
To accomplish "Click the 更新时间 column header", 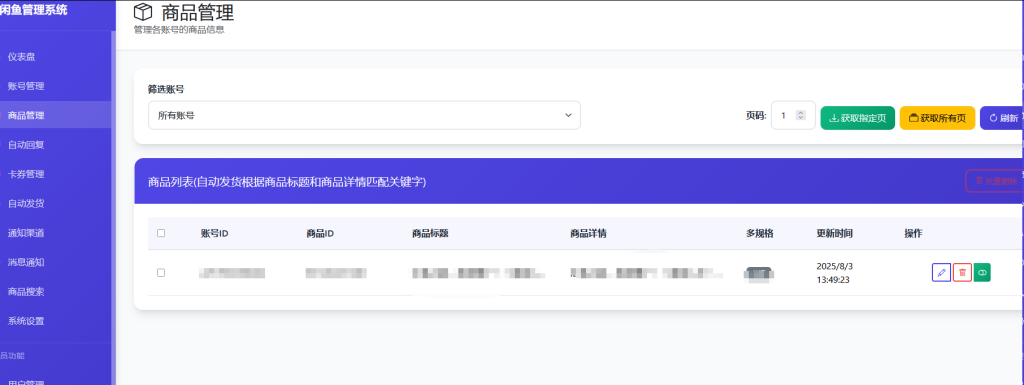I will tap(834, 233).
